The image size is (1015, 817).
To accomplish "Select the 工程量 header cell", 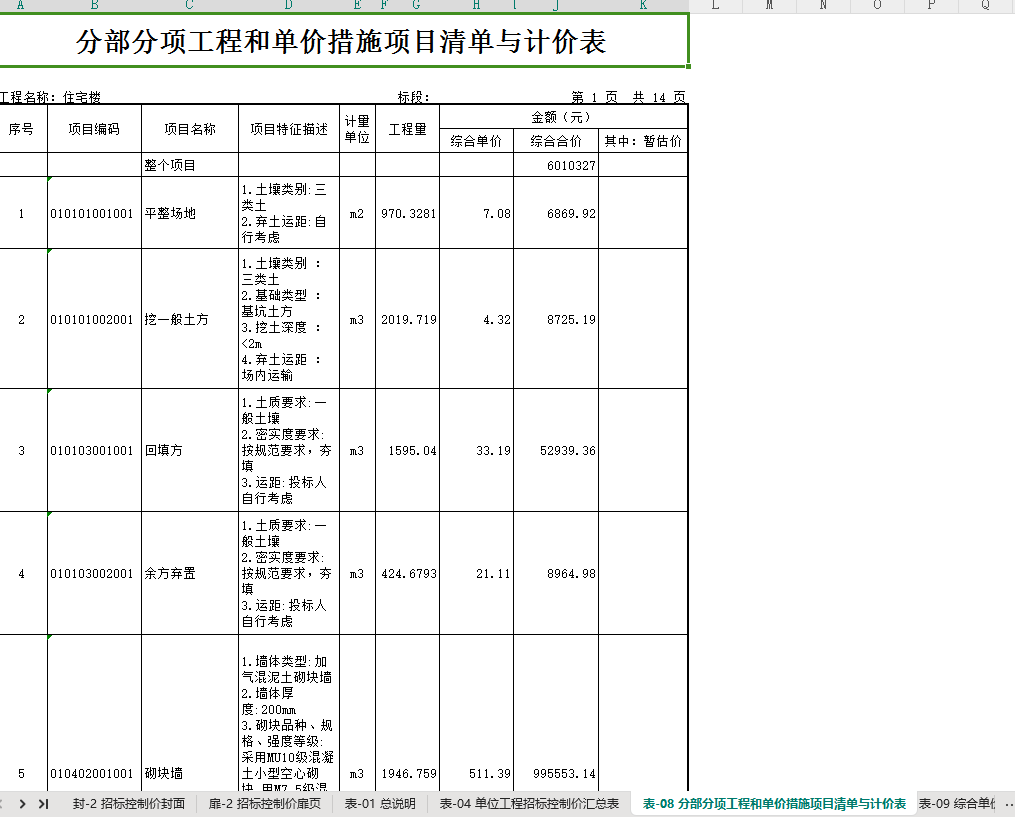I will (407, 129).
